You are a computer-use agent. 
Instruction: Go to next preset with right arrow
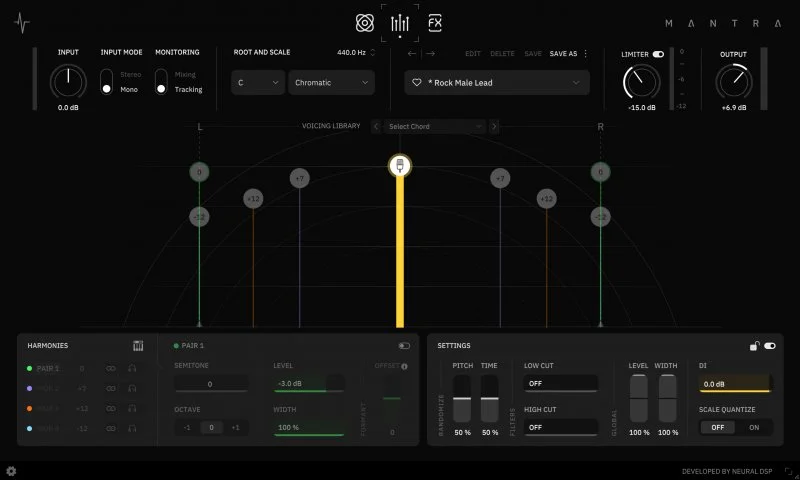coord(431,54)
